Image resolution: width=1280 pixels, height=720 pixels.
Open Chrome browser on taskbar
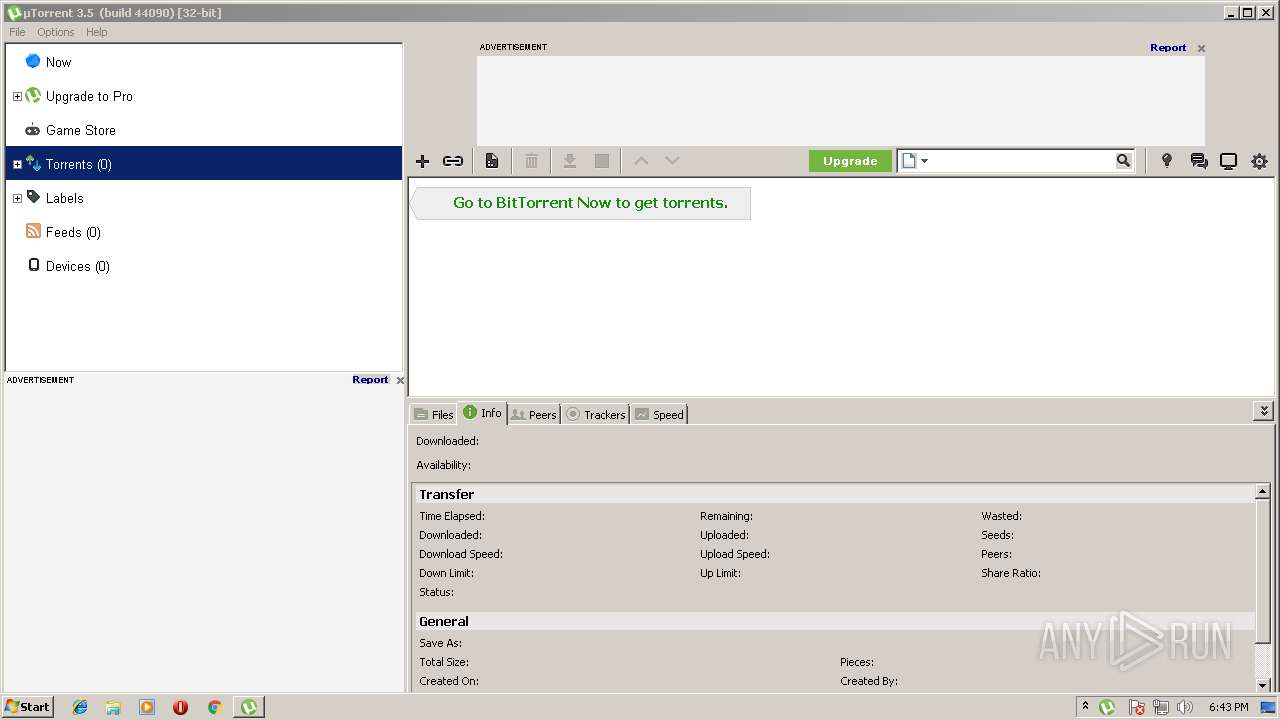pyautogui.click(x=214, y=707)
